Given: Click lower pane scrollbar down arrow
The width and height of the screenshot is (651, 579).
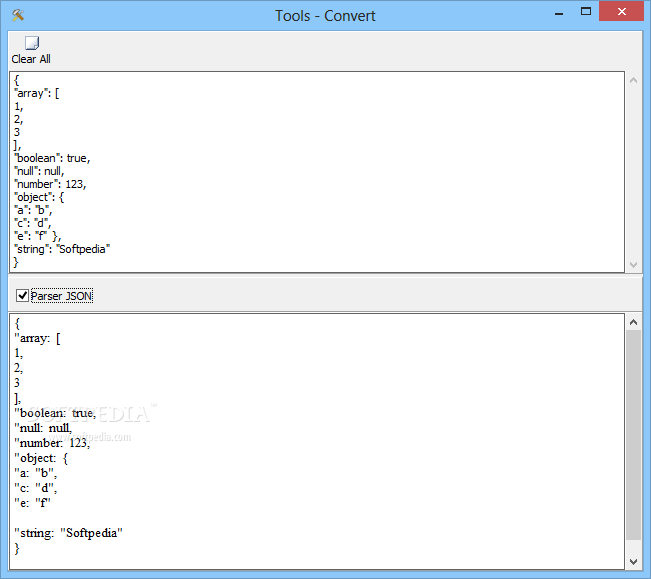Looking at the screenshot, I should click(x=633, y=562).
